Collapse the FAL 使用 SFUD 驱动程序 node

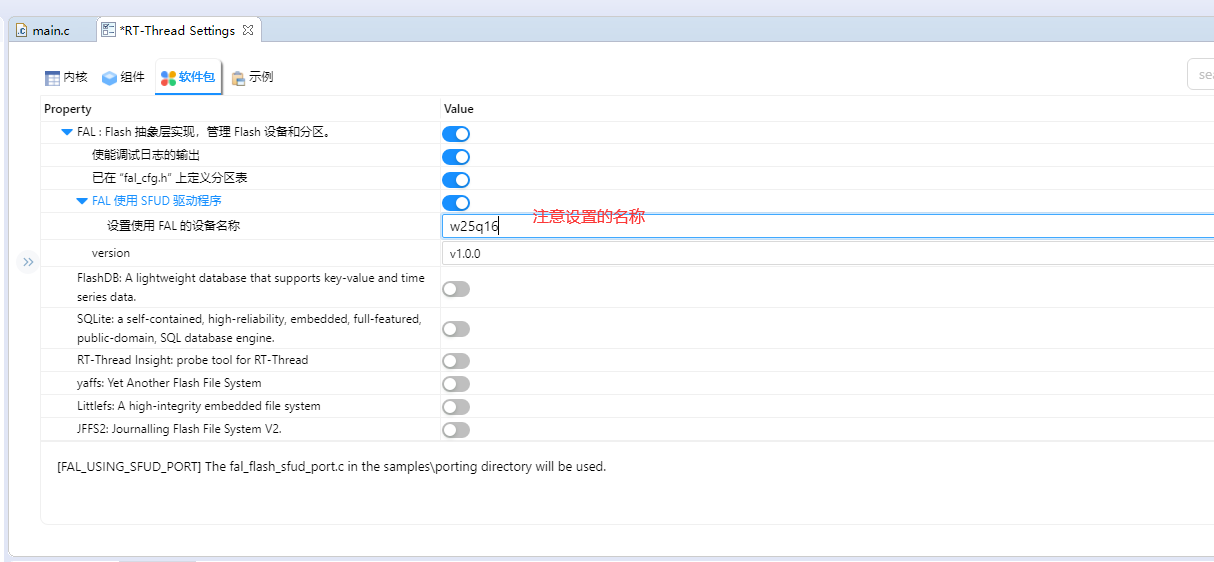click(82, 201)
